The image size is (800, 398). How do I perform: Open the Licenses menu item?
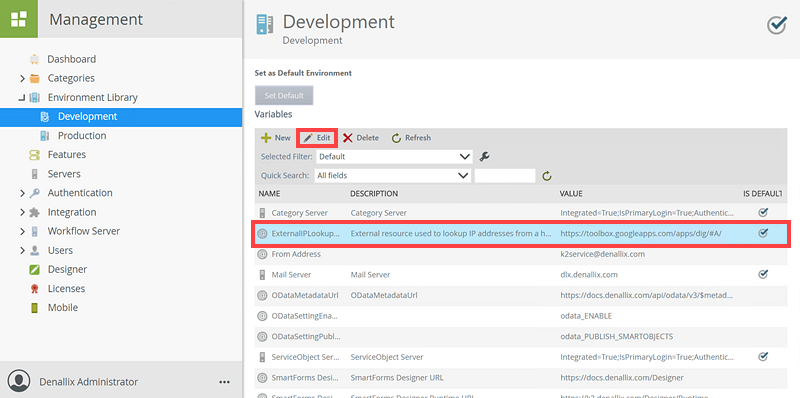(x=66, y=289)
